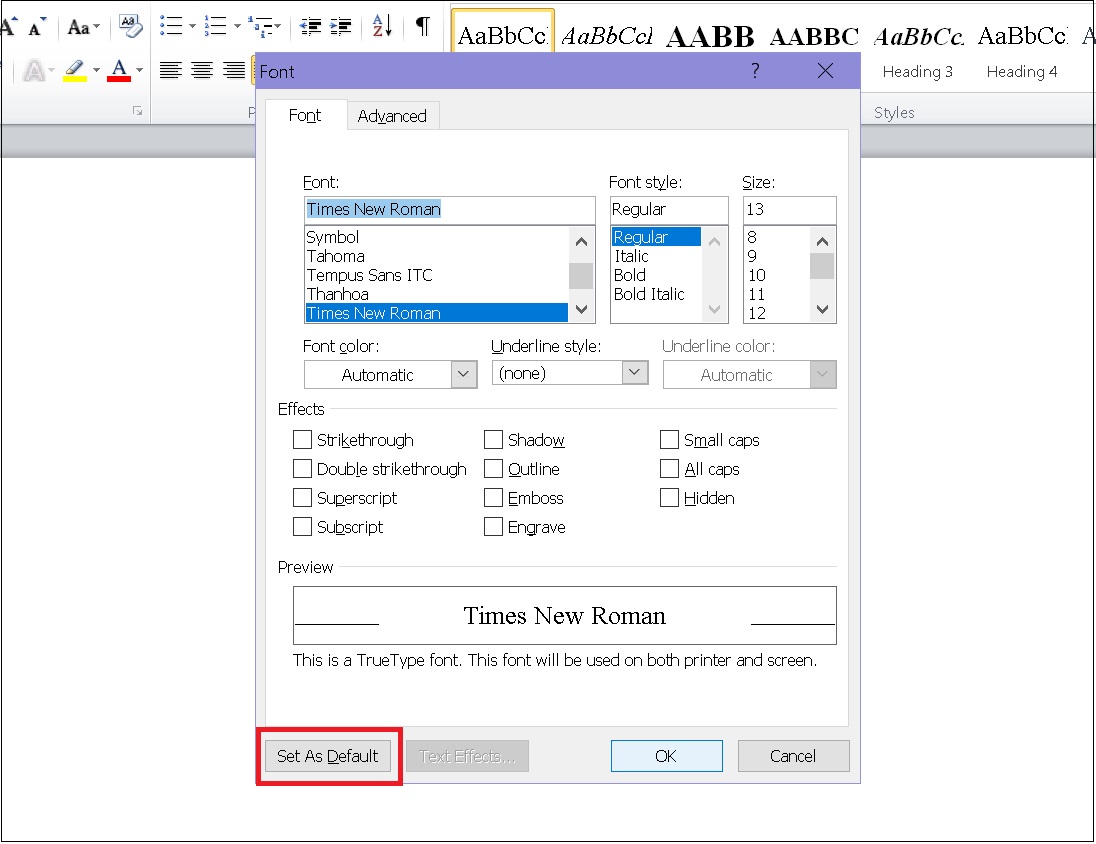Click the Decrease Indent icon
The image size is (1096, 844).
point(310,26)
